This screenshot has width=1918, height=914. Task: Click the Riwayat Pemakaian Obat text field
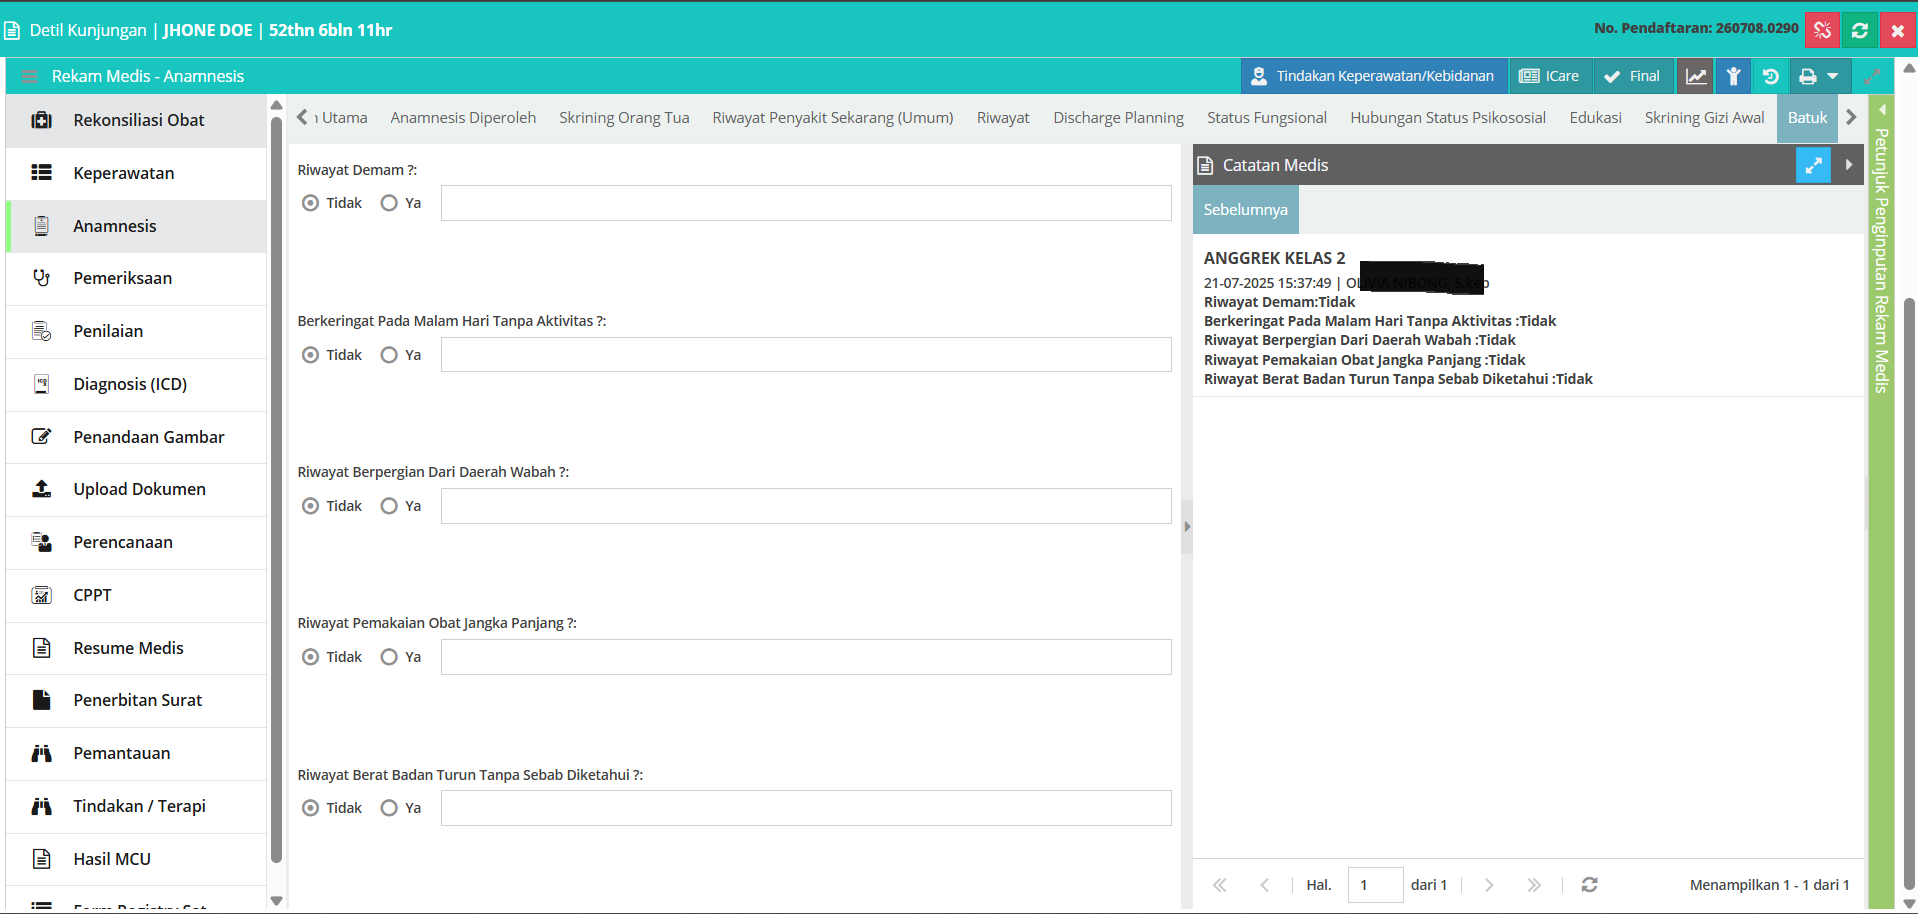(806, 657)
